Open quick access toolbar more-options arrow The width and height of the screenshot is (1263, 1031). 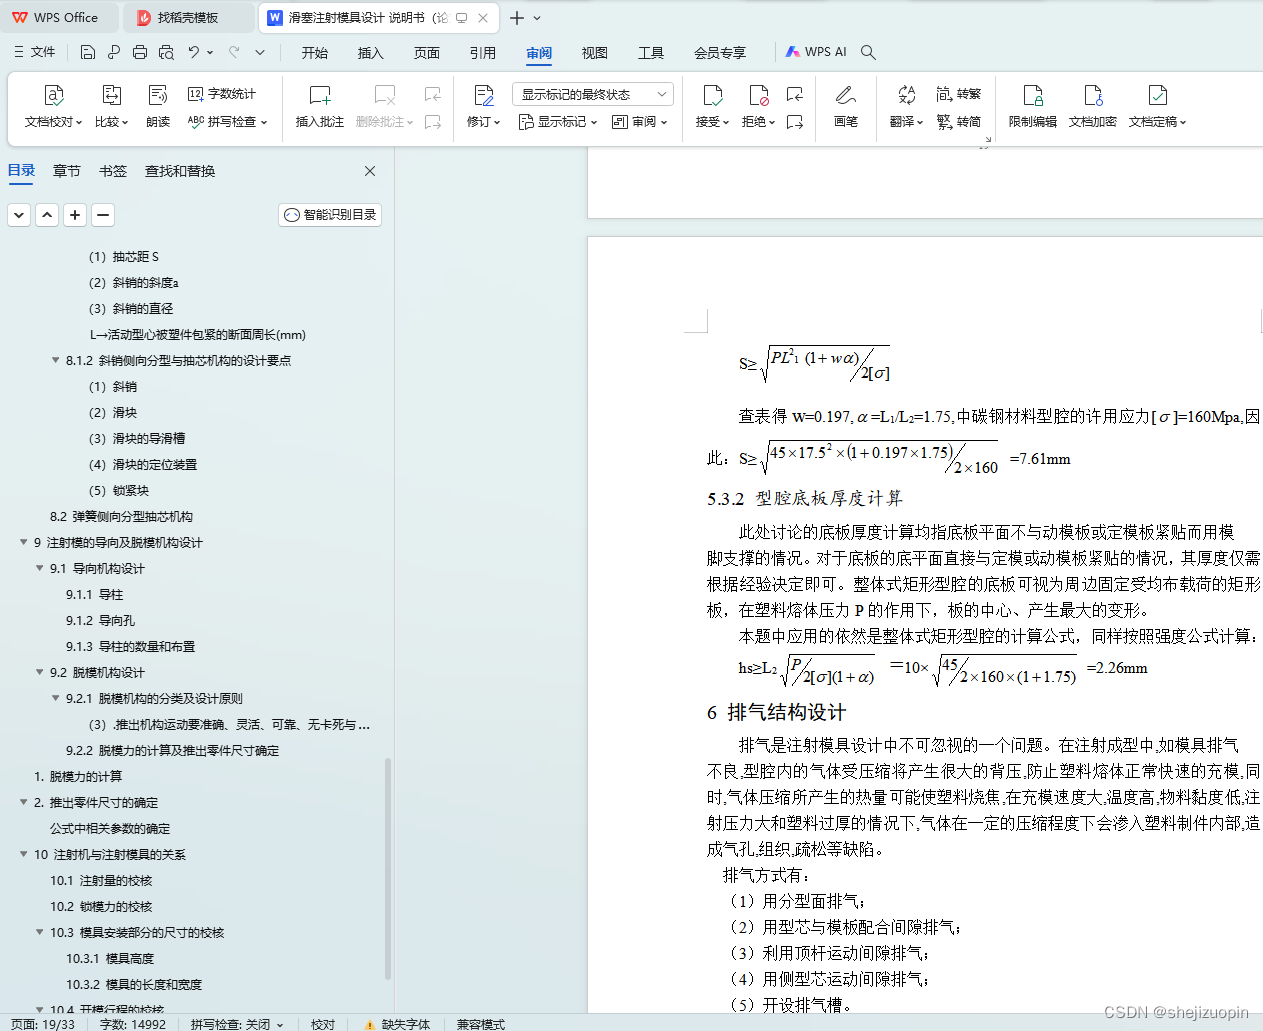(x=260, y=52)
